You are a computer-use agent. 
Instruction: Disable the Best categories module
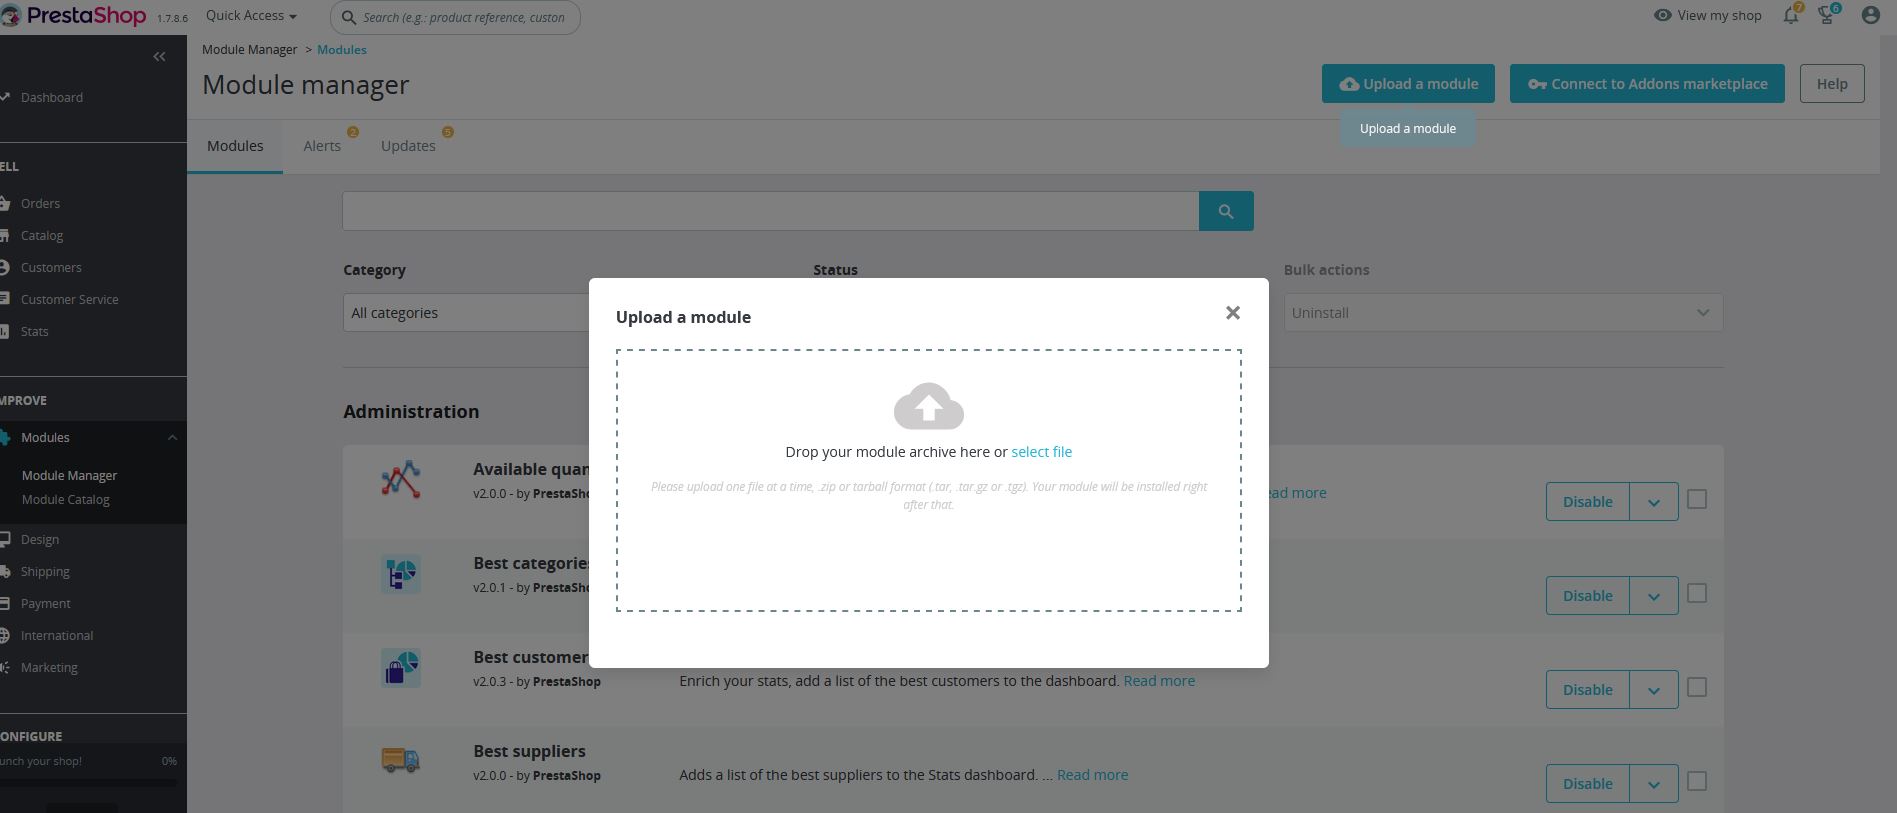click(x=1588, y=596)
